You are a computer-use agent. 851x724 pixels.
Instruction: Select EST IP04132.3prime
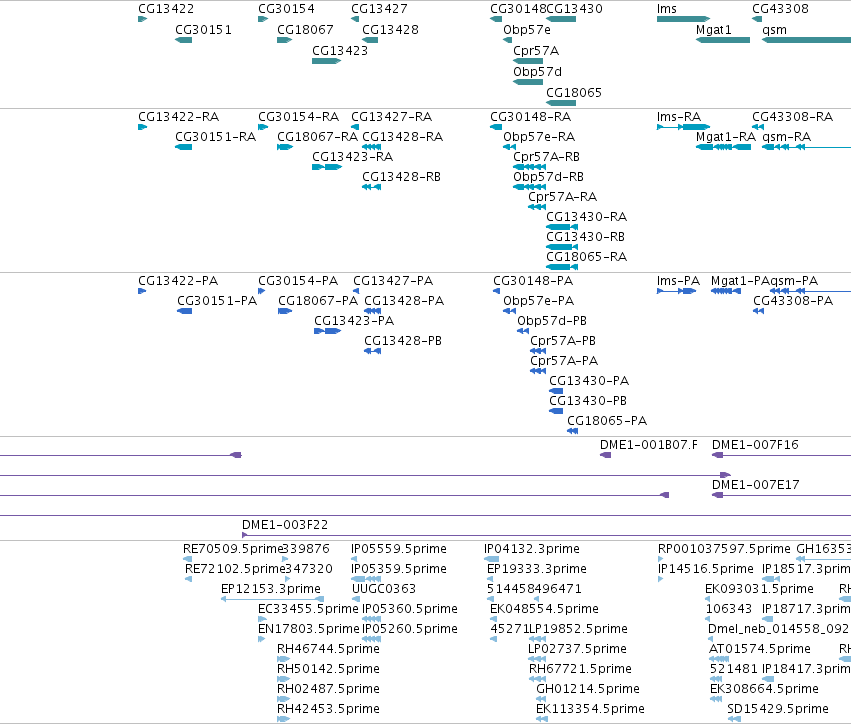tap(491, 560)
